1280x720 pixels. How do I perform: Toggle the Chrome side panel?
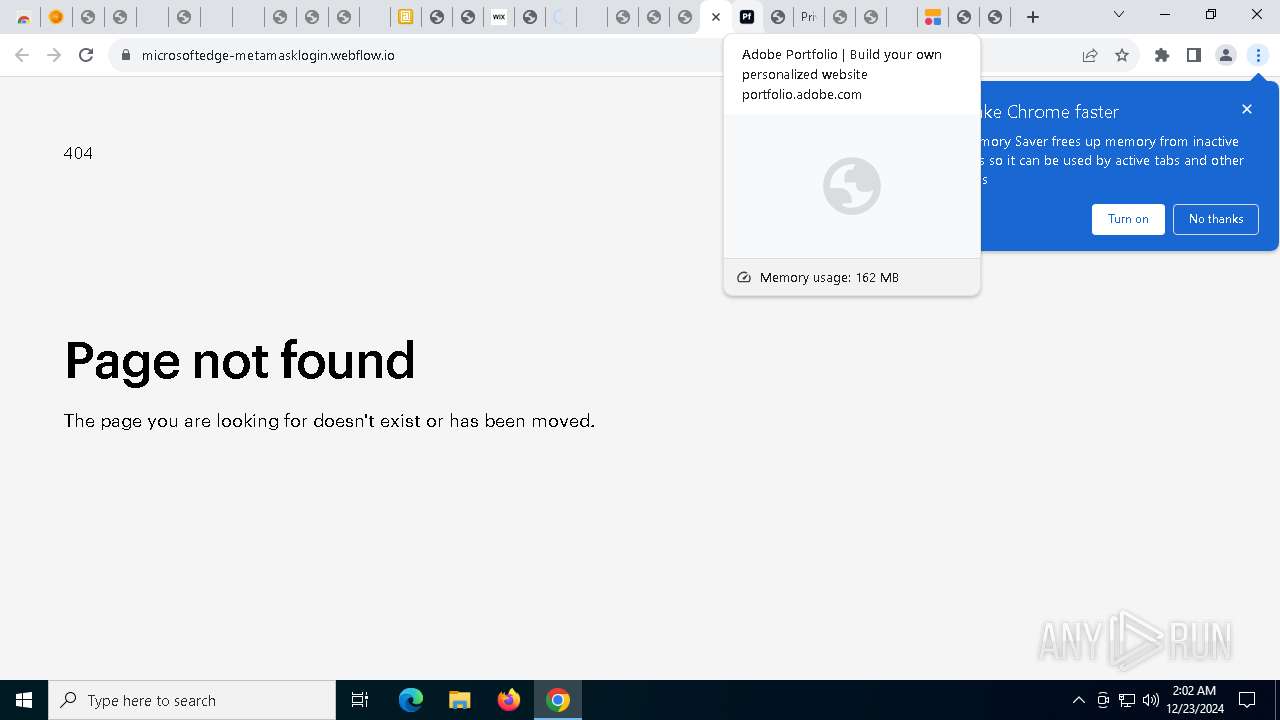(1194, 55)
